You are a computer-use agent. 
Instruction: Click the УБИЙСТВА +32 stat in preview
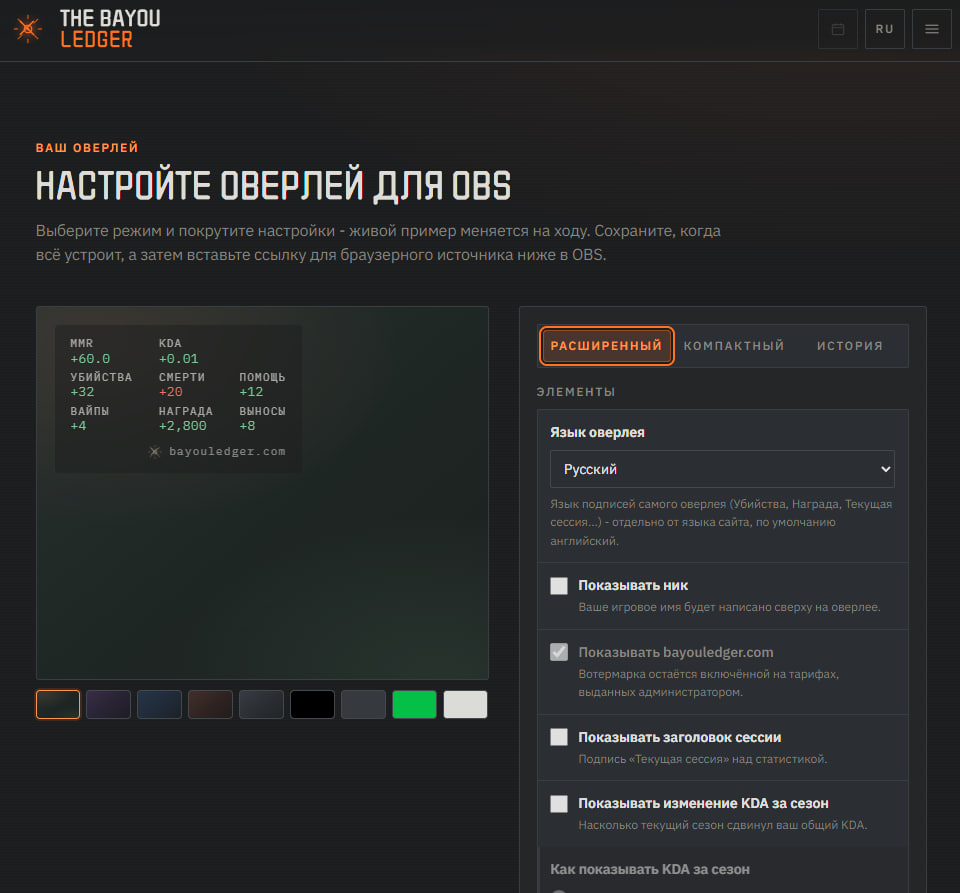tap(101, 384)
